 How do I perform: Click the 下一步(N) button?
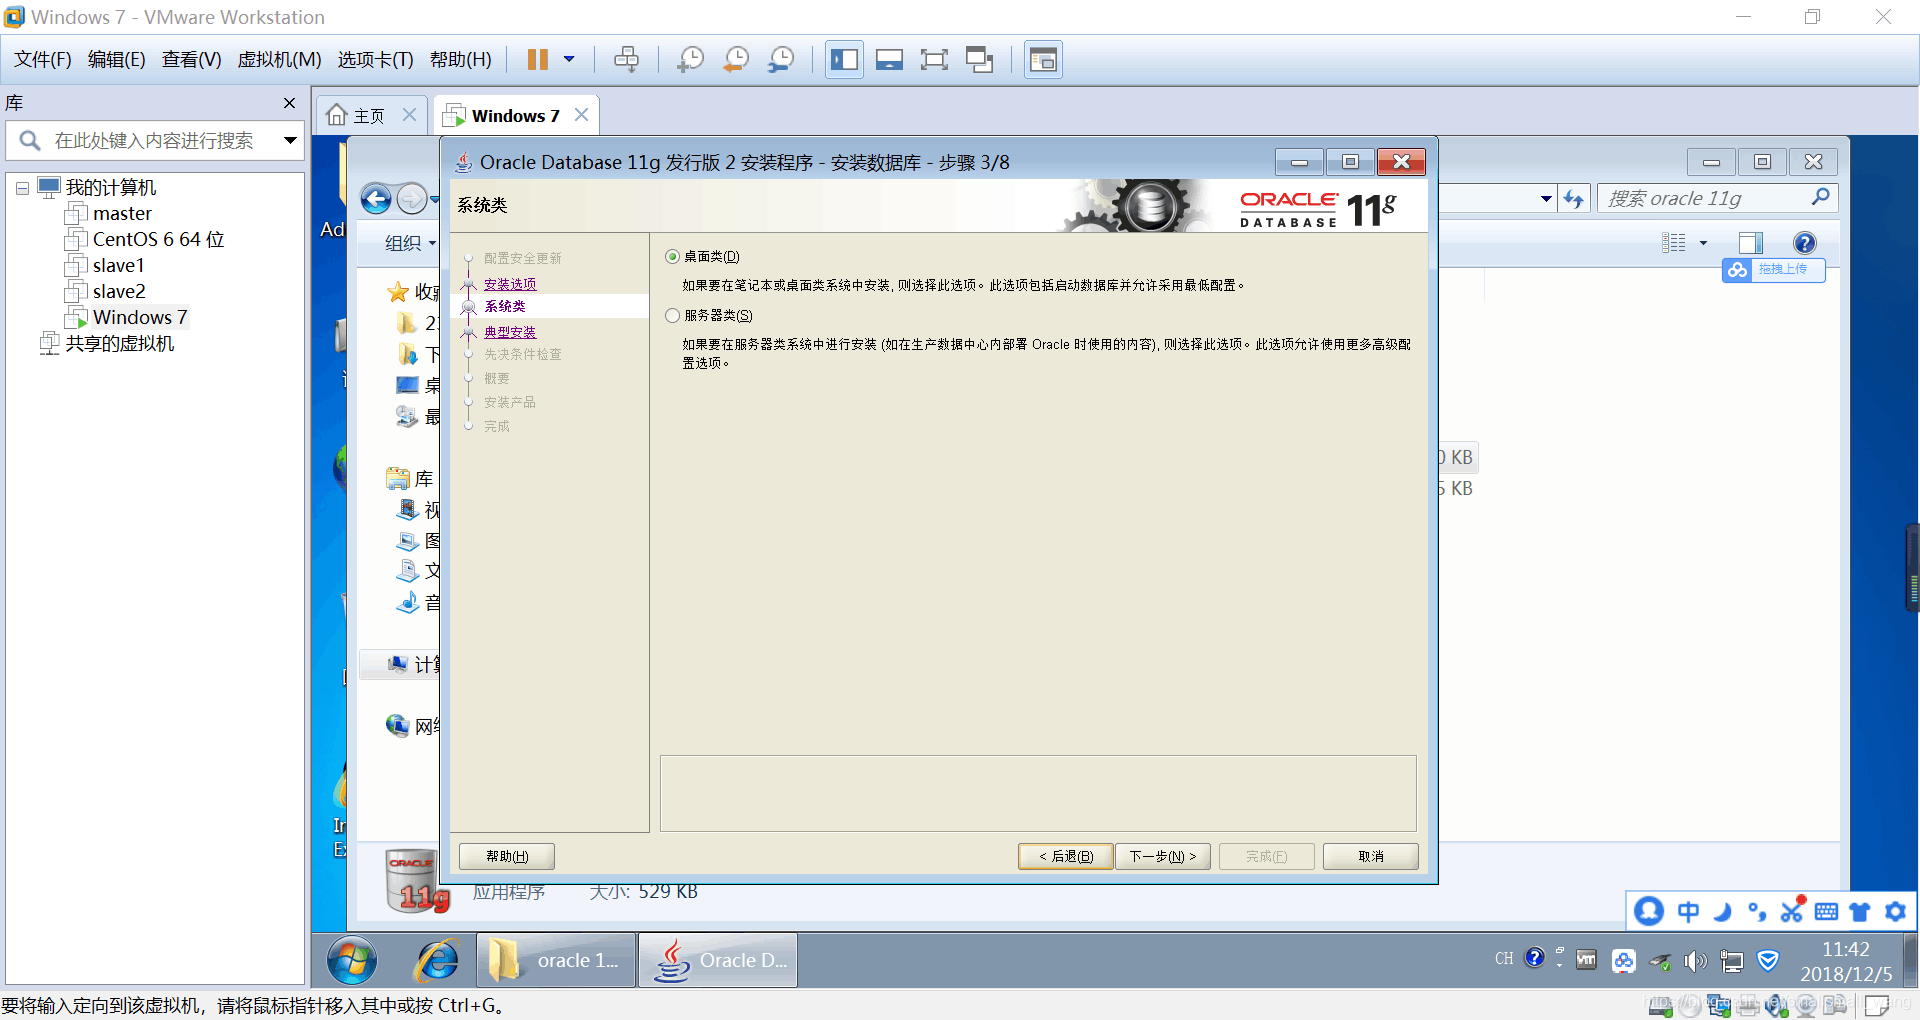1163,857
